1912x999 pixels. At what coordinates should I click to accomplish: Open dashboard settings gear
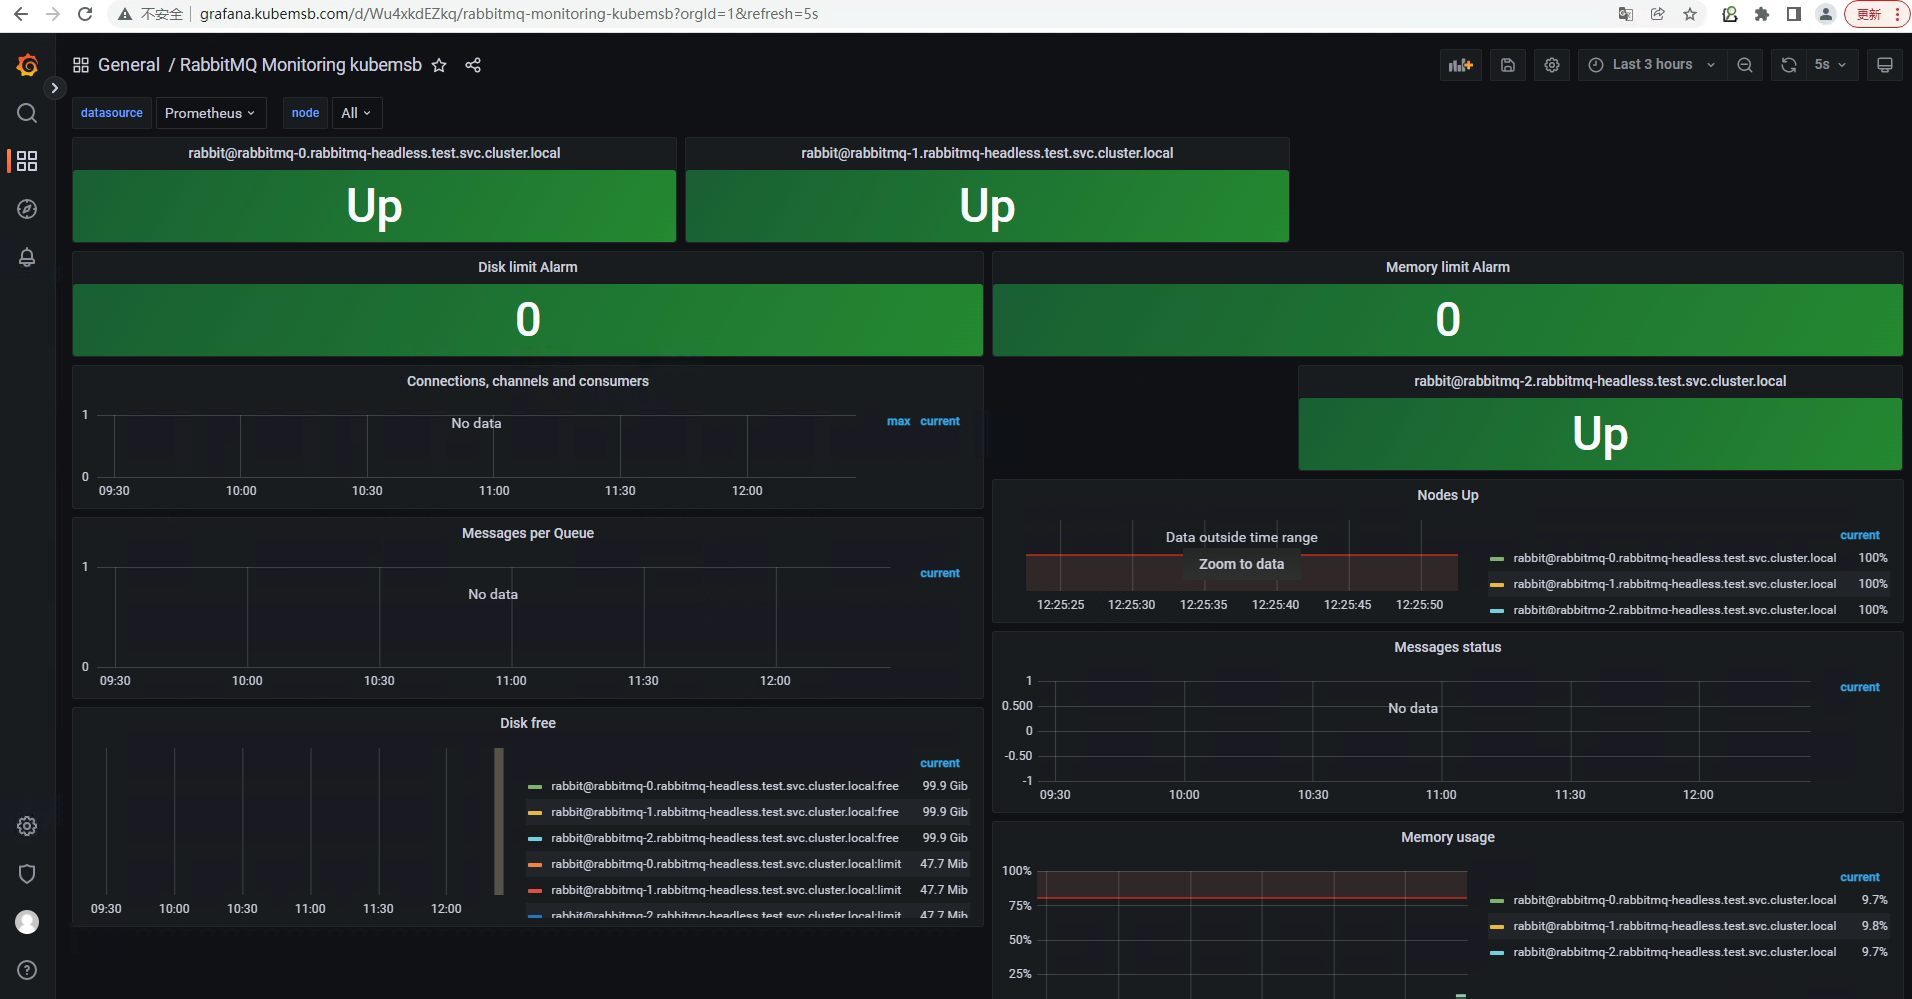tap(1552, 65)
